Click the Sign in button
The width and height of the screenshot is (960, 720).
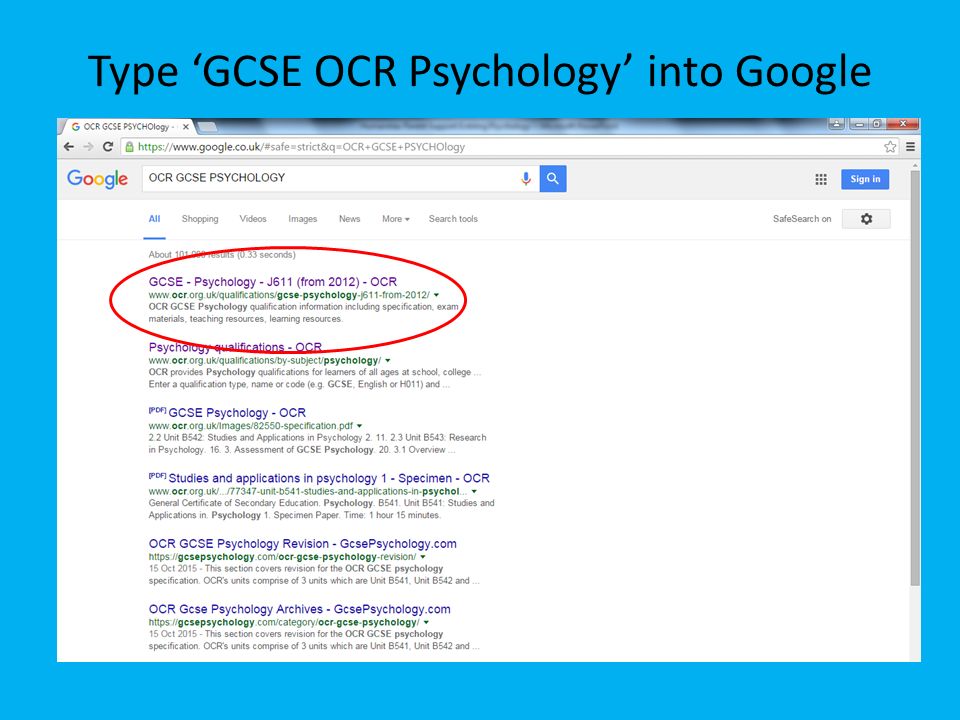click(x=864, y=179)
